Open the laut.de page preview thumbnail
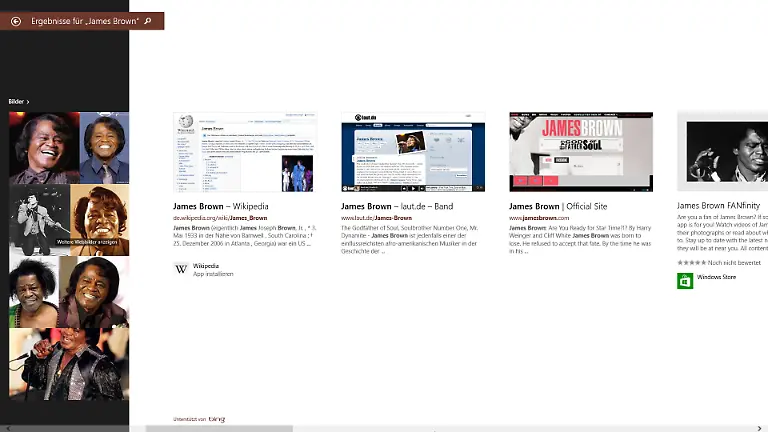 click(412, 152)
